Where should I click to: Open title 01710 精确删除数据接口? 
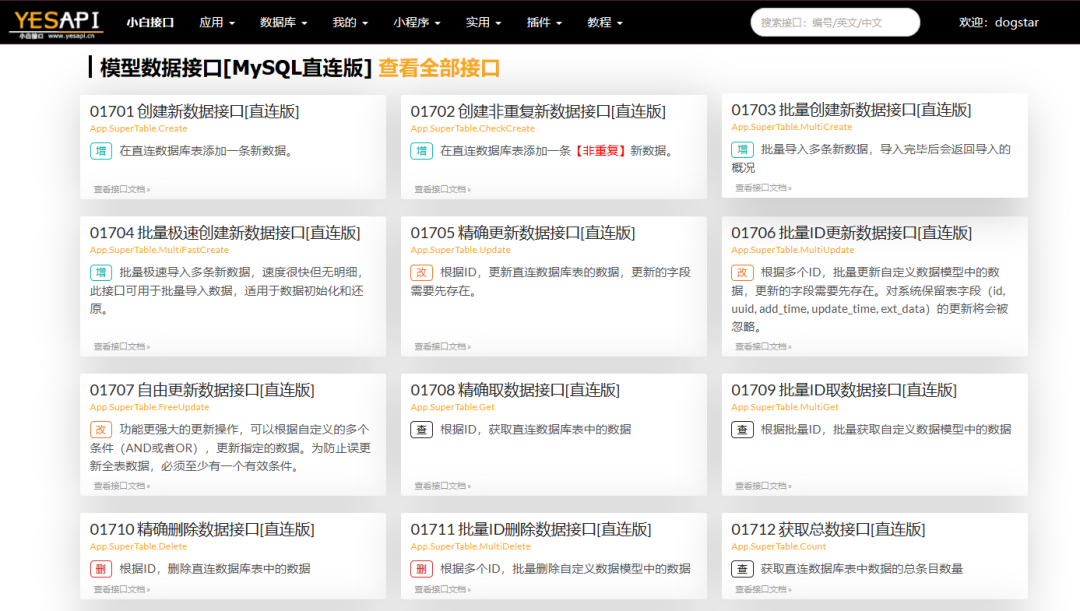coord(202,528)
